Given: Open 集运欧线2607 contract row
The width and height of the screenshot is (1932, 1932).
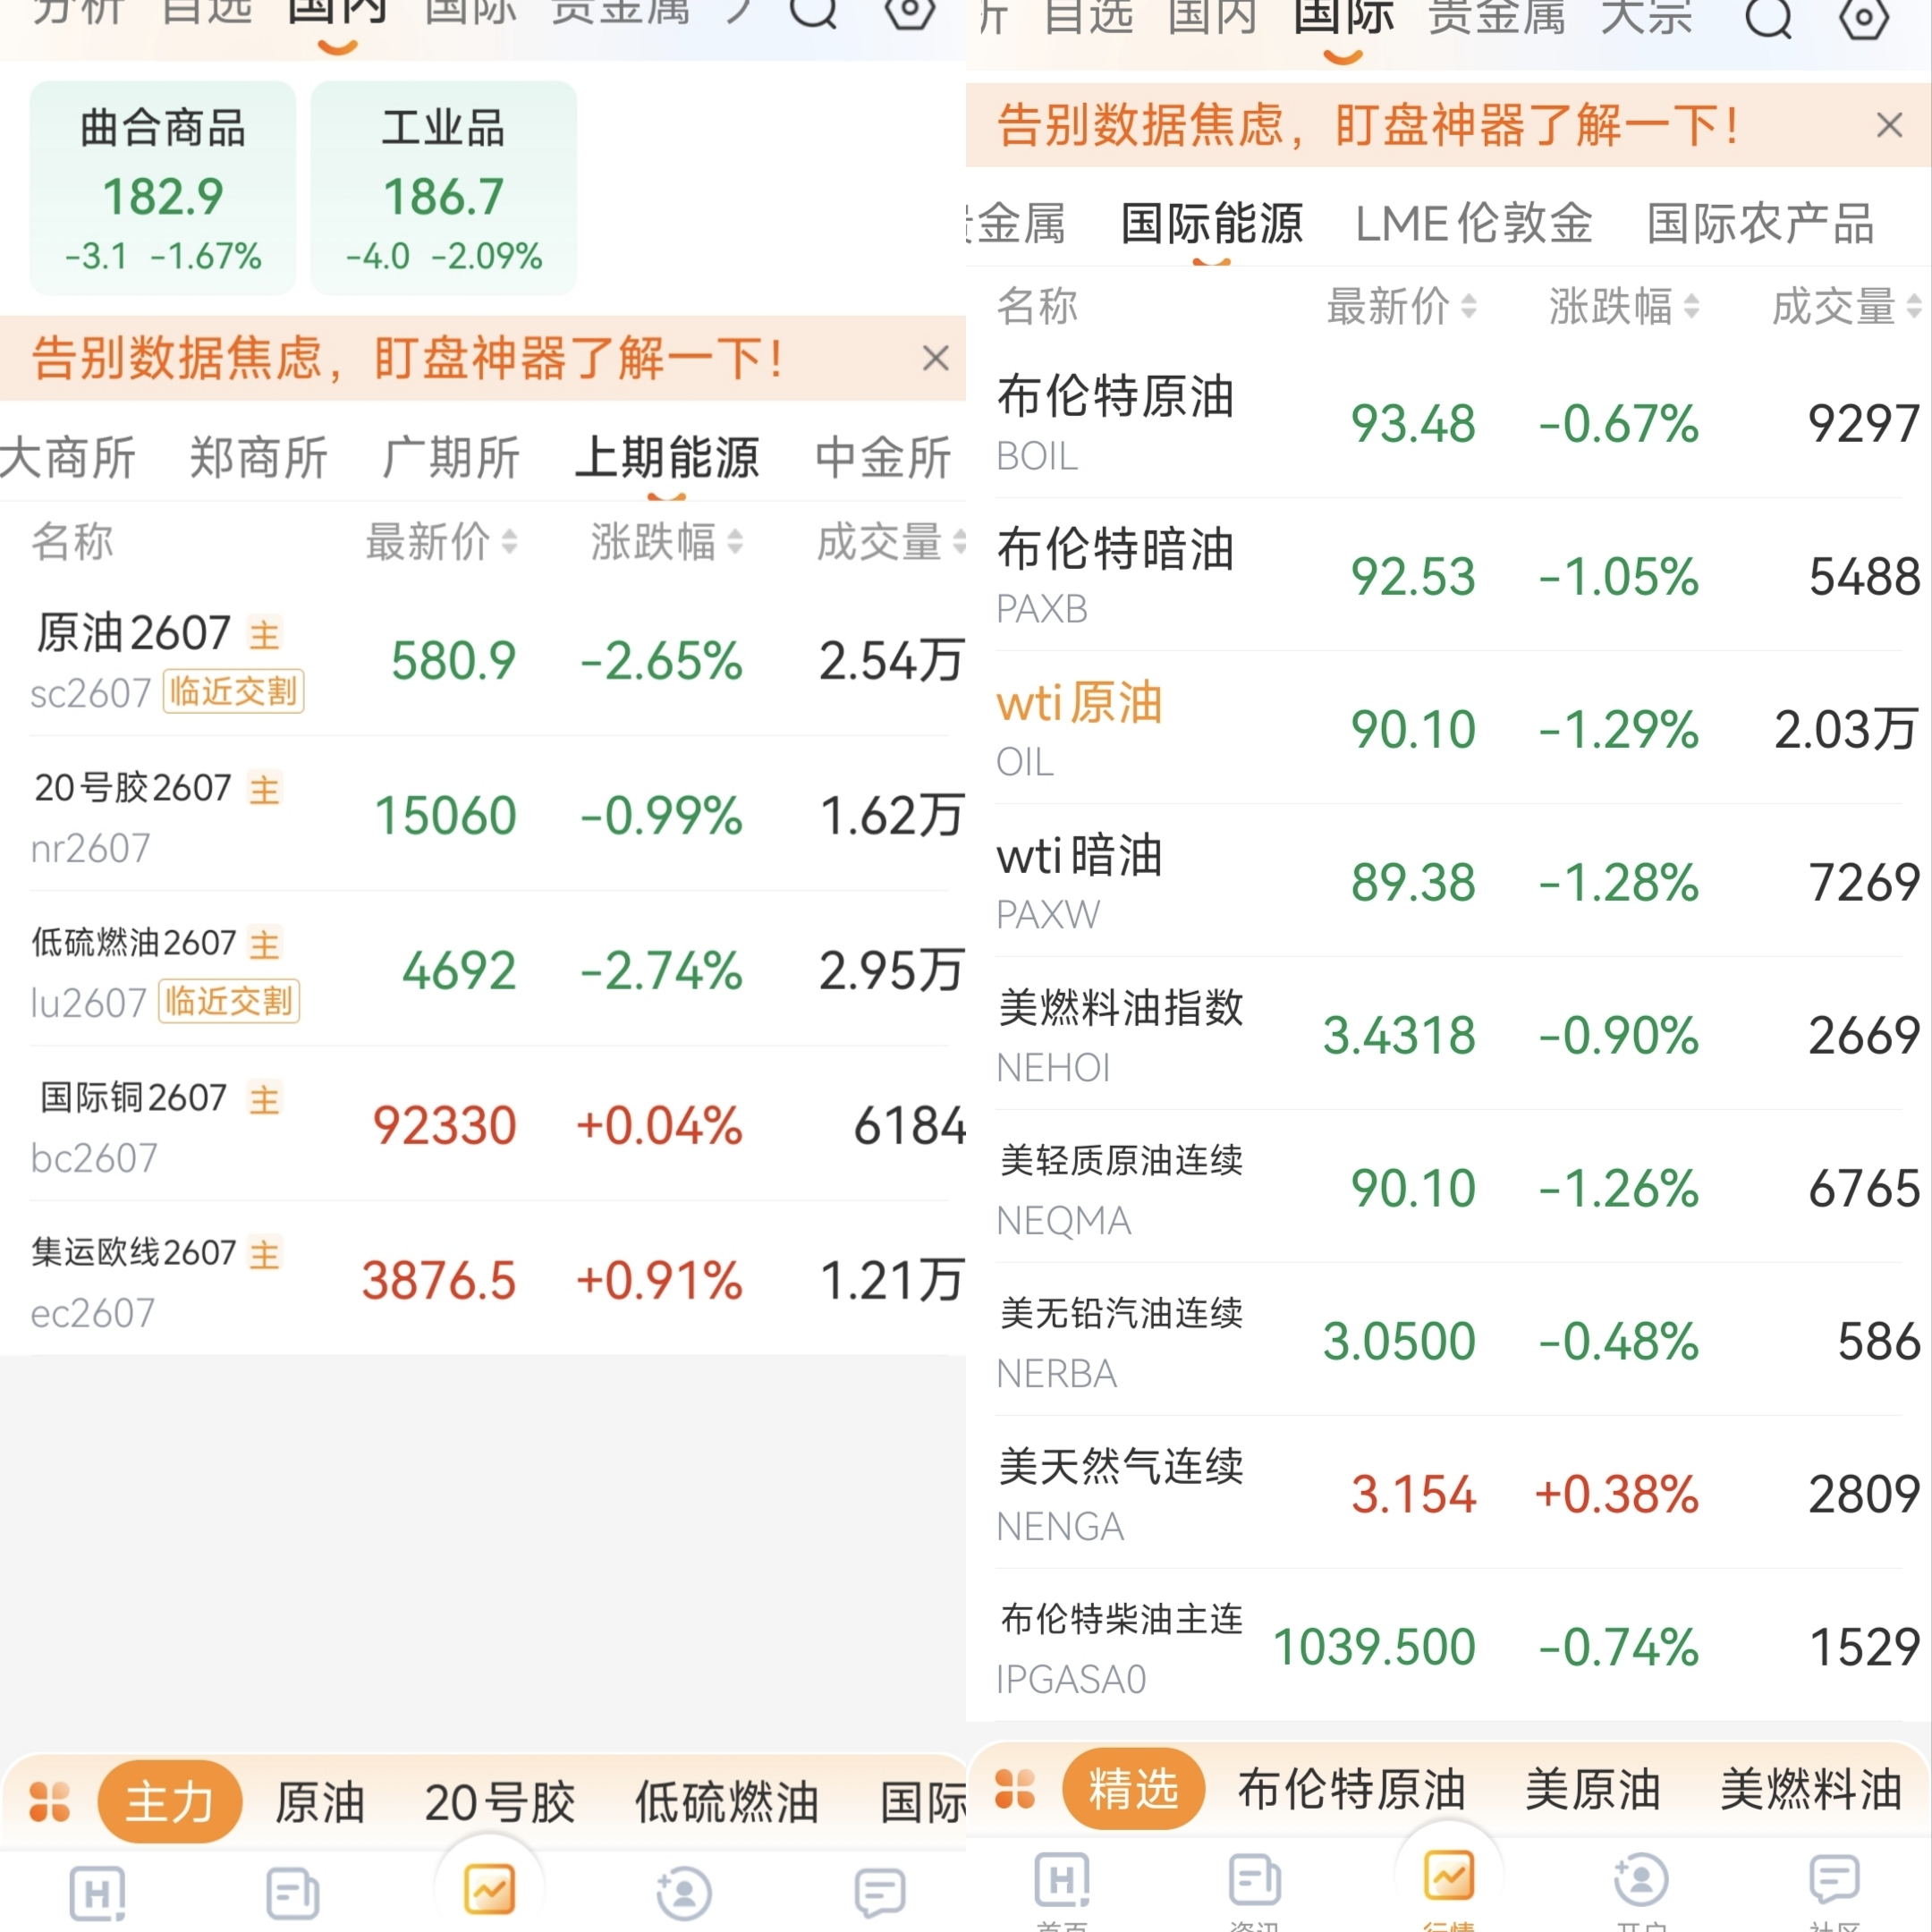Looking at the screenshot, I should point(483,1279).
